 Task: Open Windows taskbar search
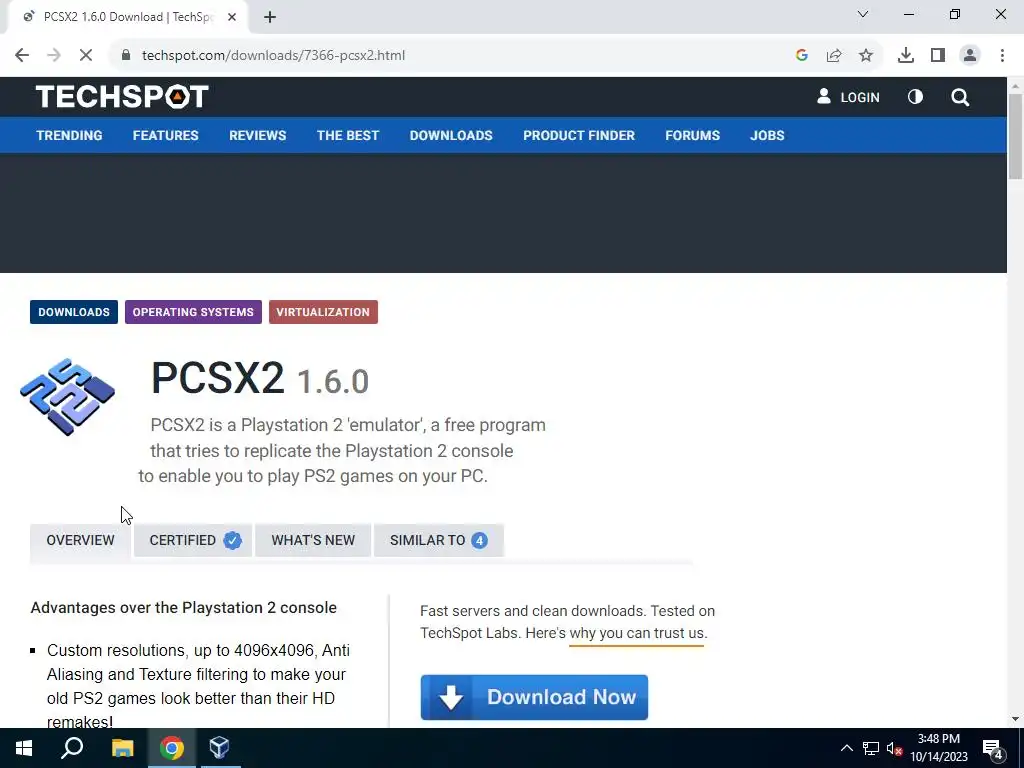[72, 748]
